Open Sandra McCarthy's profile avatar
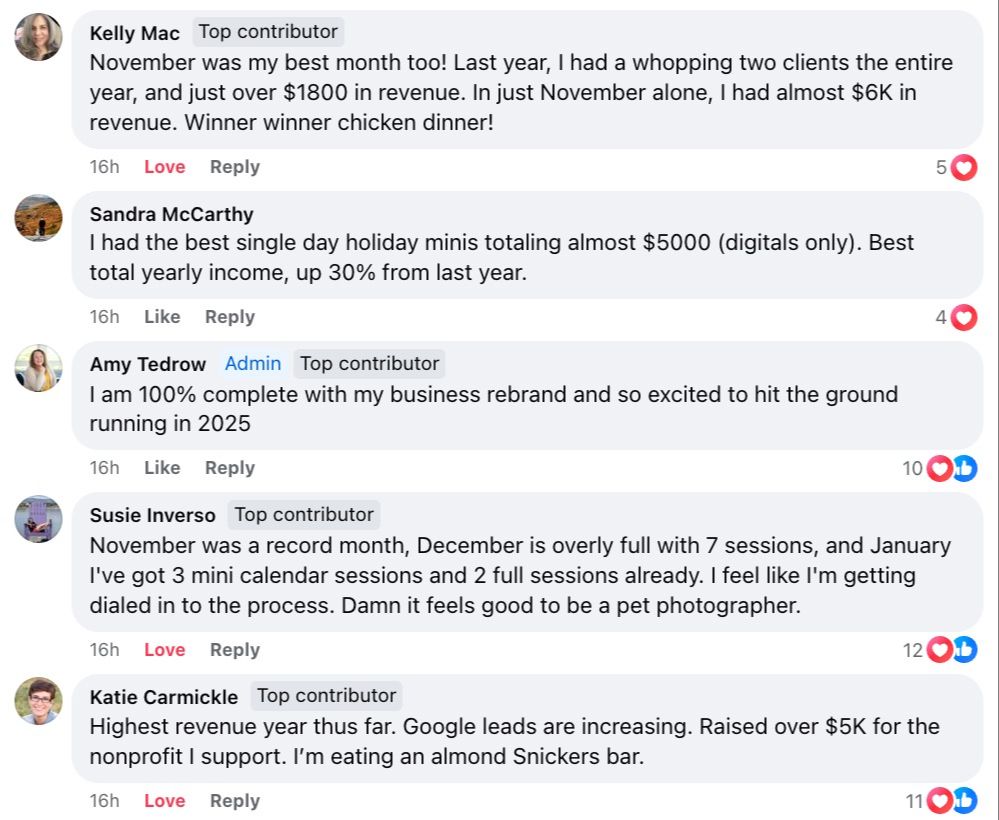999x820 pixels. point(39,218)
